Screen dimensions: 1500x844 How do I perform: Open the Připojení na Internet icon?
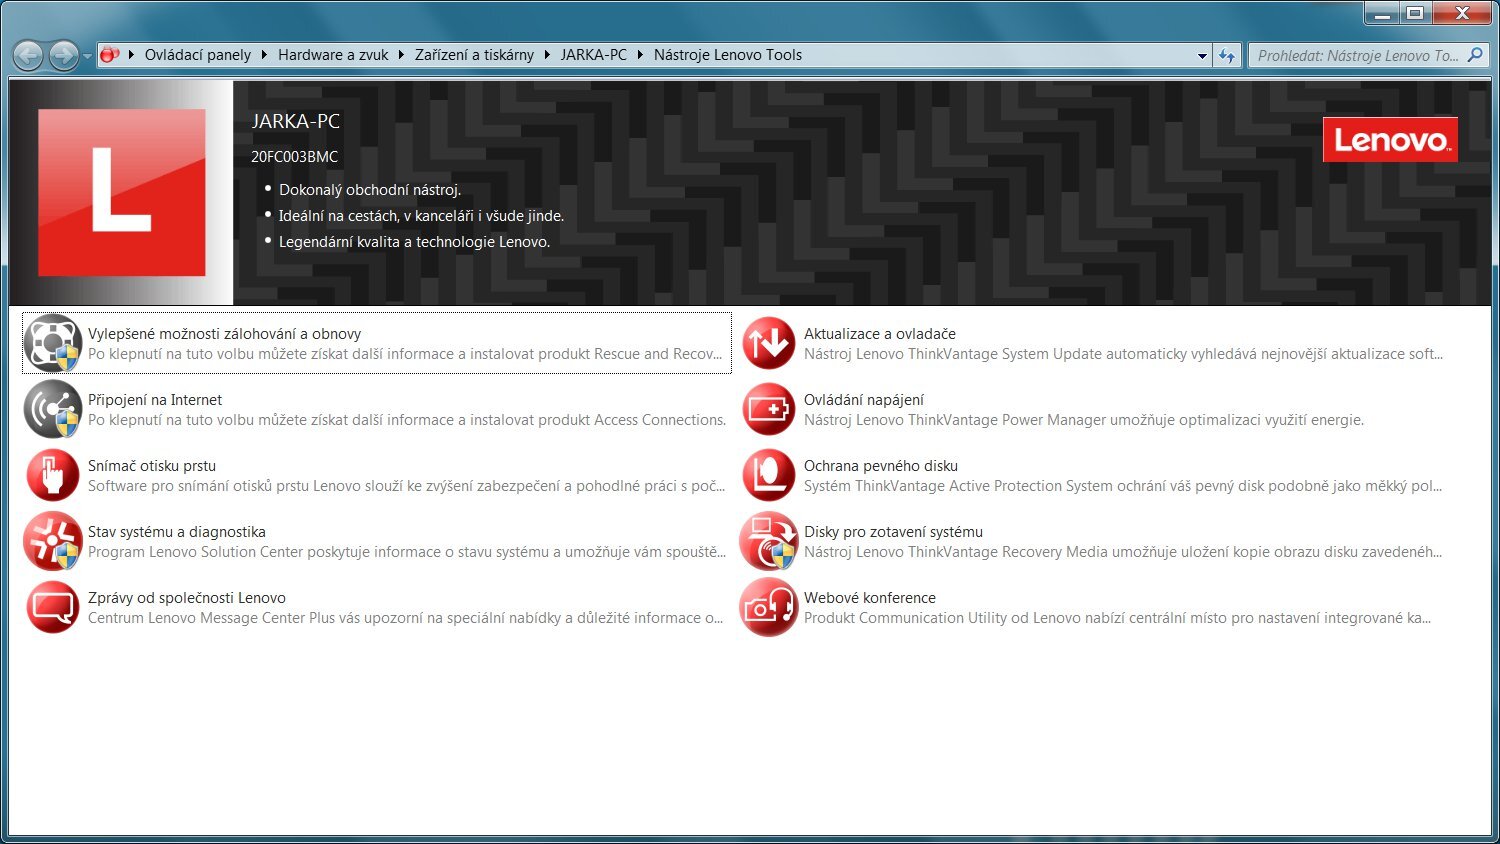[52, 409]
